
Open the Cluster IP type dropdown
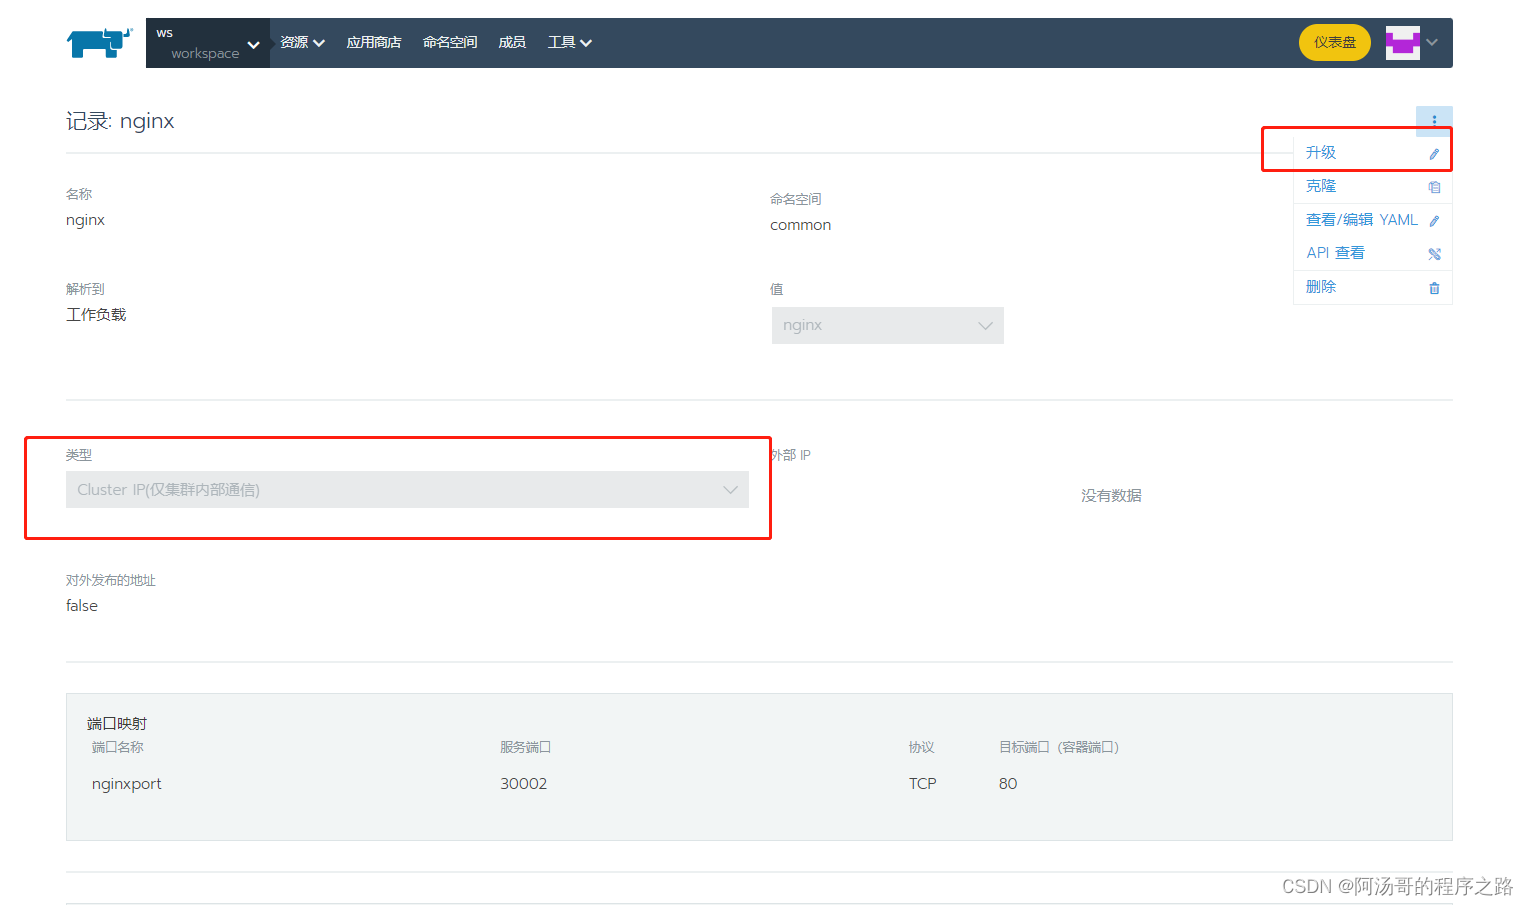pyautogui.click(x=407, y=489)
